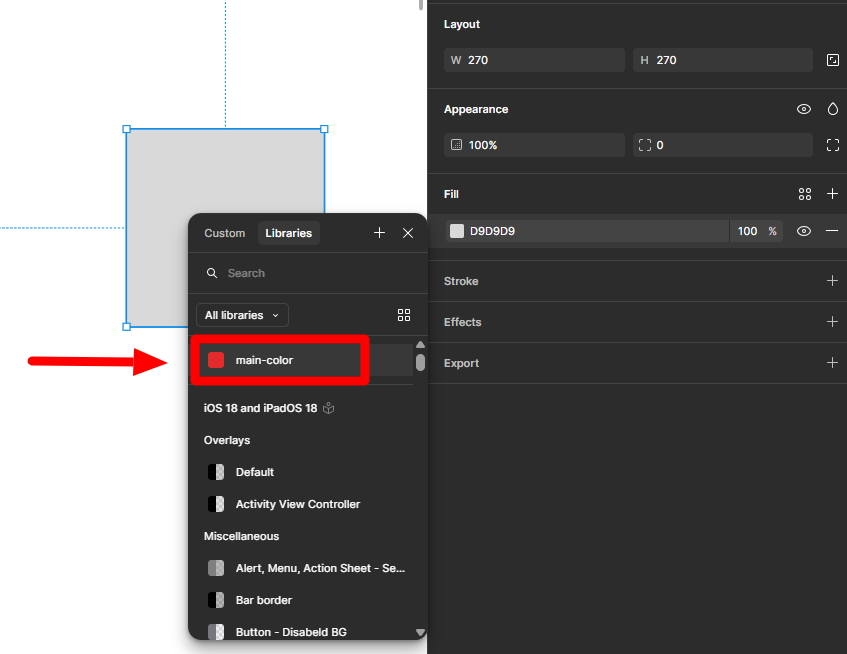Image resolution: width=847 pixels, height=654 pixels.
Task: Open fill styles and variables icon
Action: click(x=804, y=194)
